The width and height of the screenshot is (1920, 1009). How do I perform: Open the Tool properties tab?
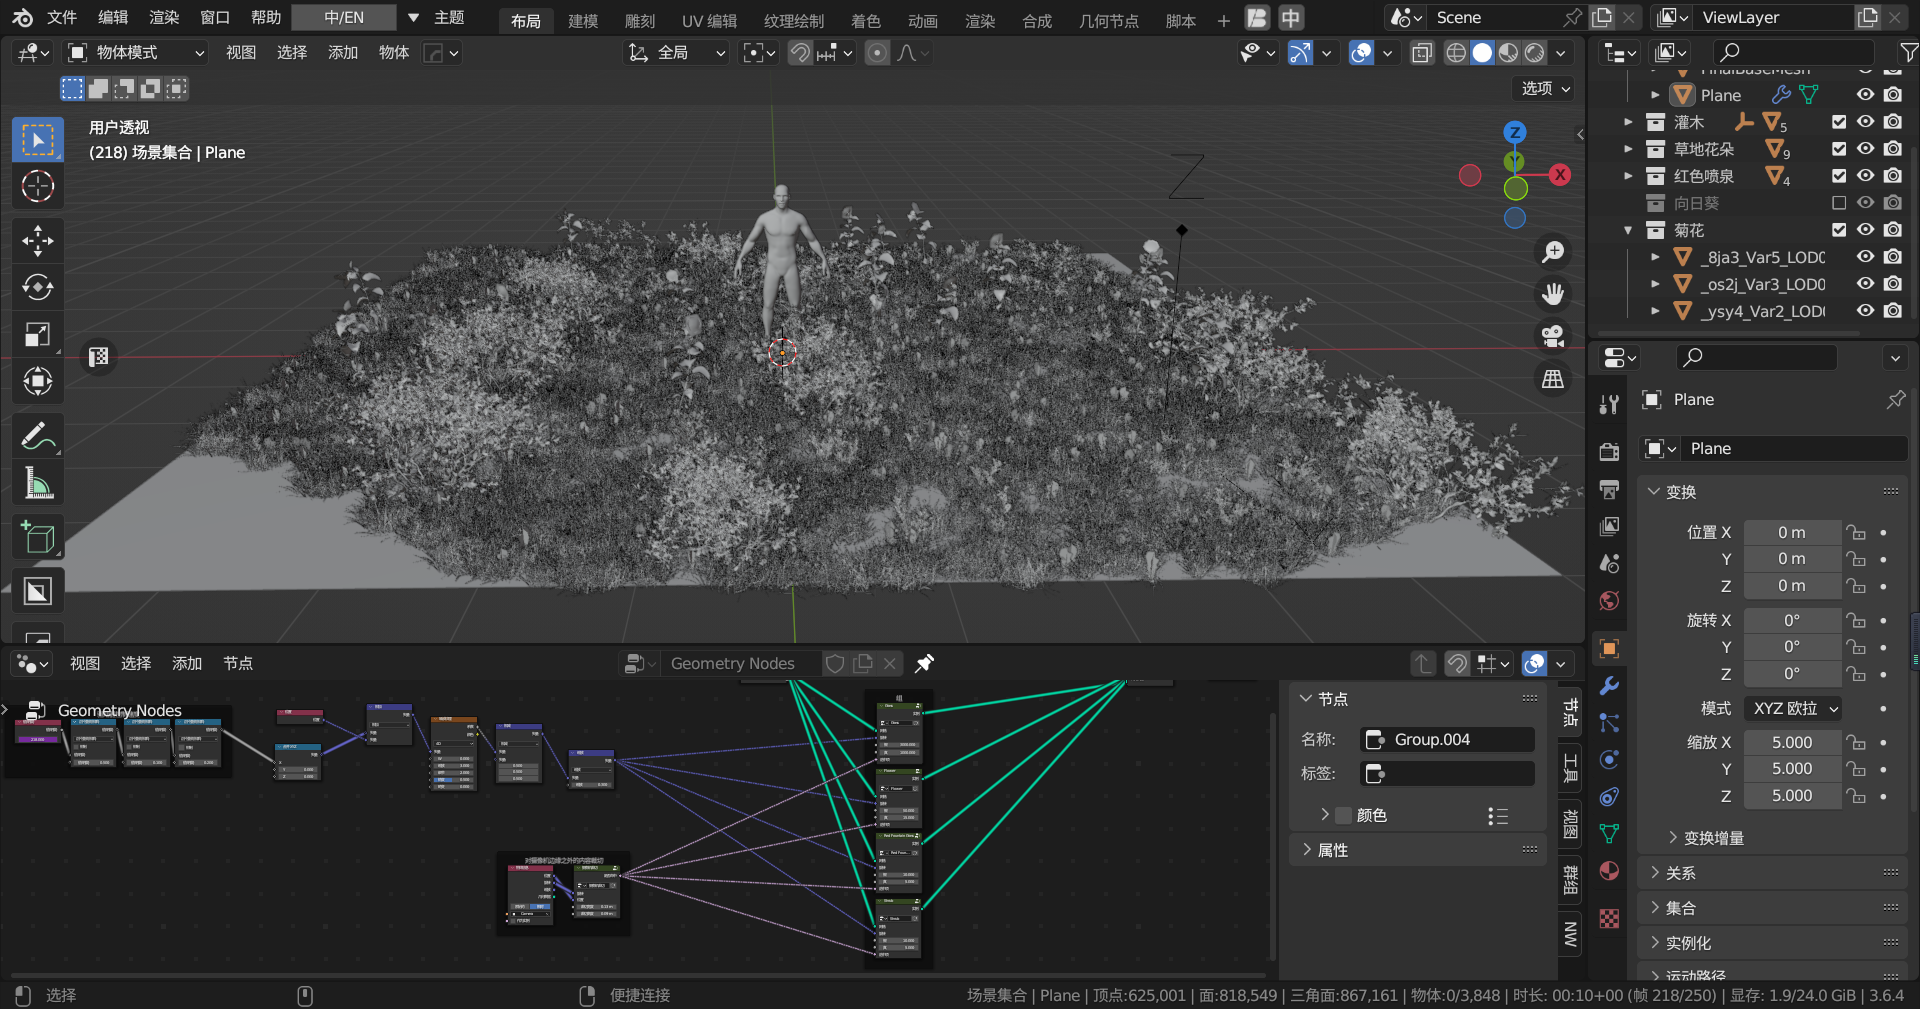coord(1609,404)
